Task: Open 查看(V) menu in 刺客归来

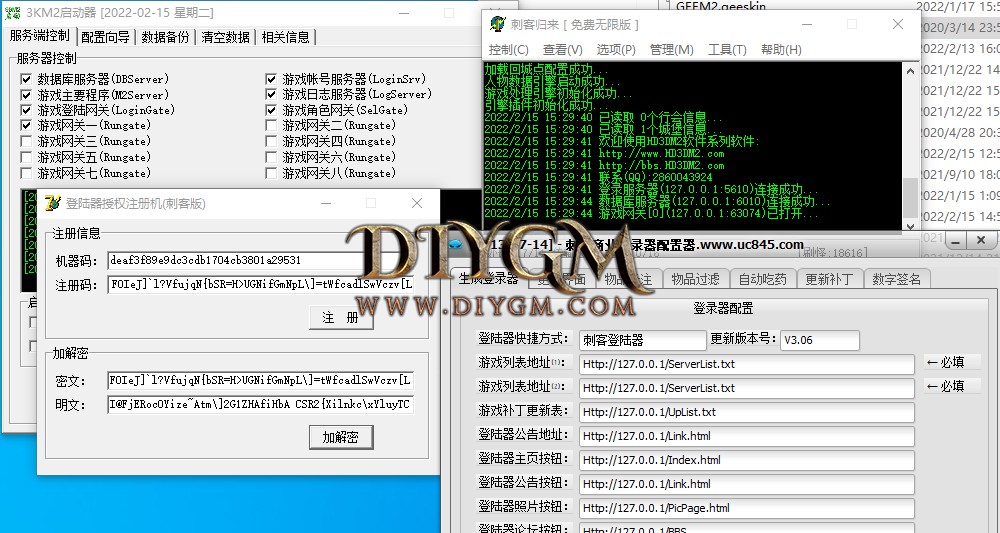Action: point(562,50)
